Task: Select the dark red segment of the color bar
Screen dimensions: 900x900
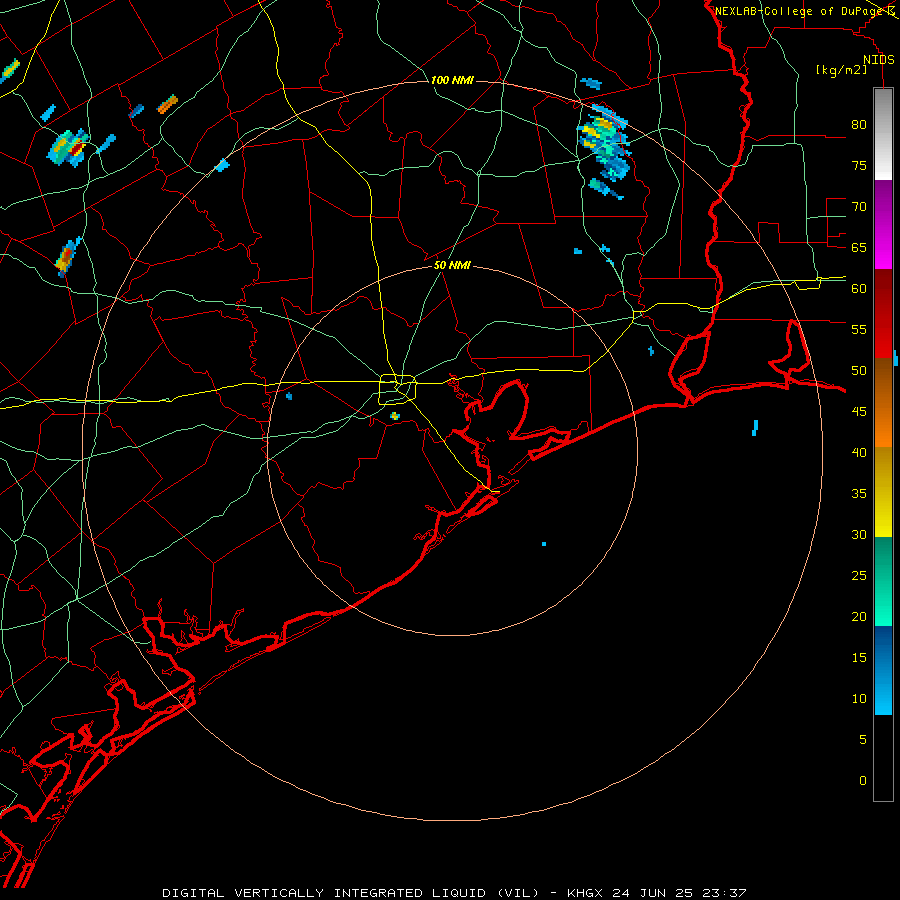Action: (x=883, y=314)
